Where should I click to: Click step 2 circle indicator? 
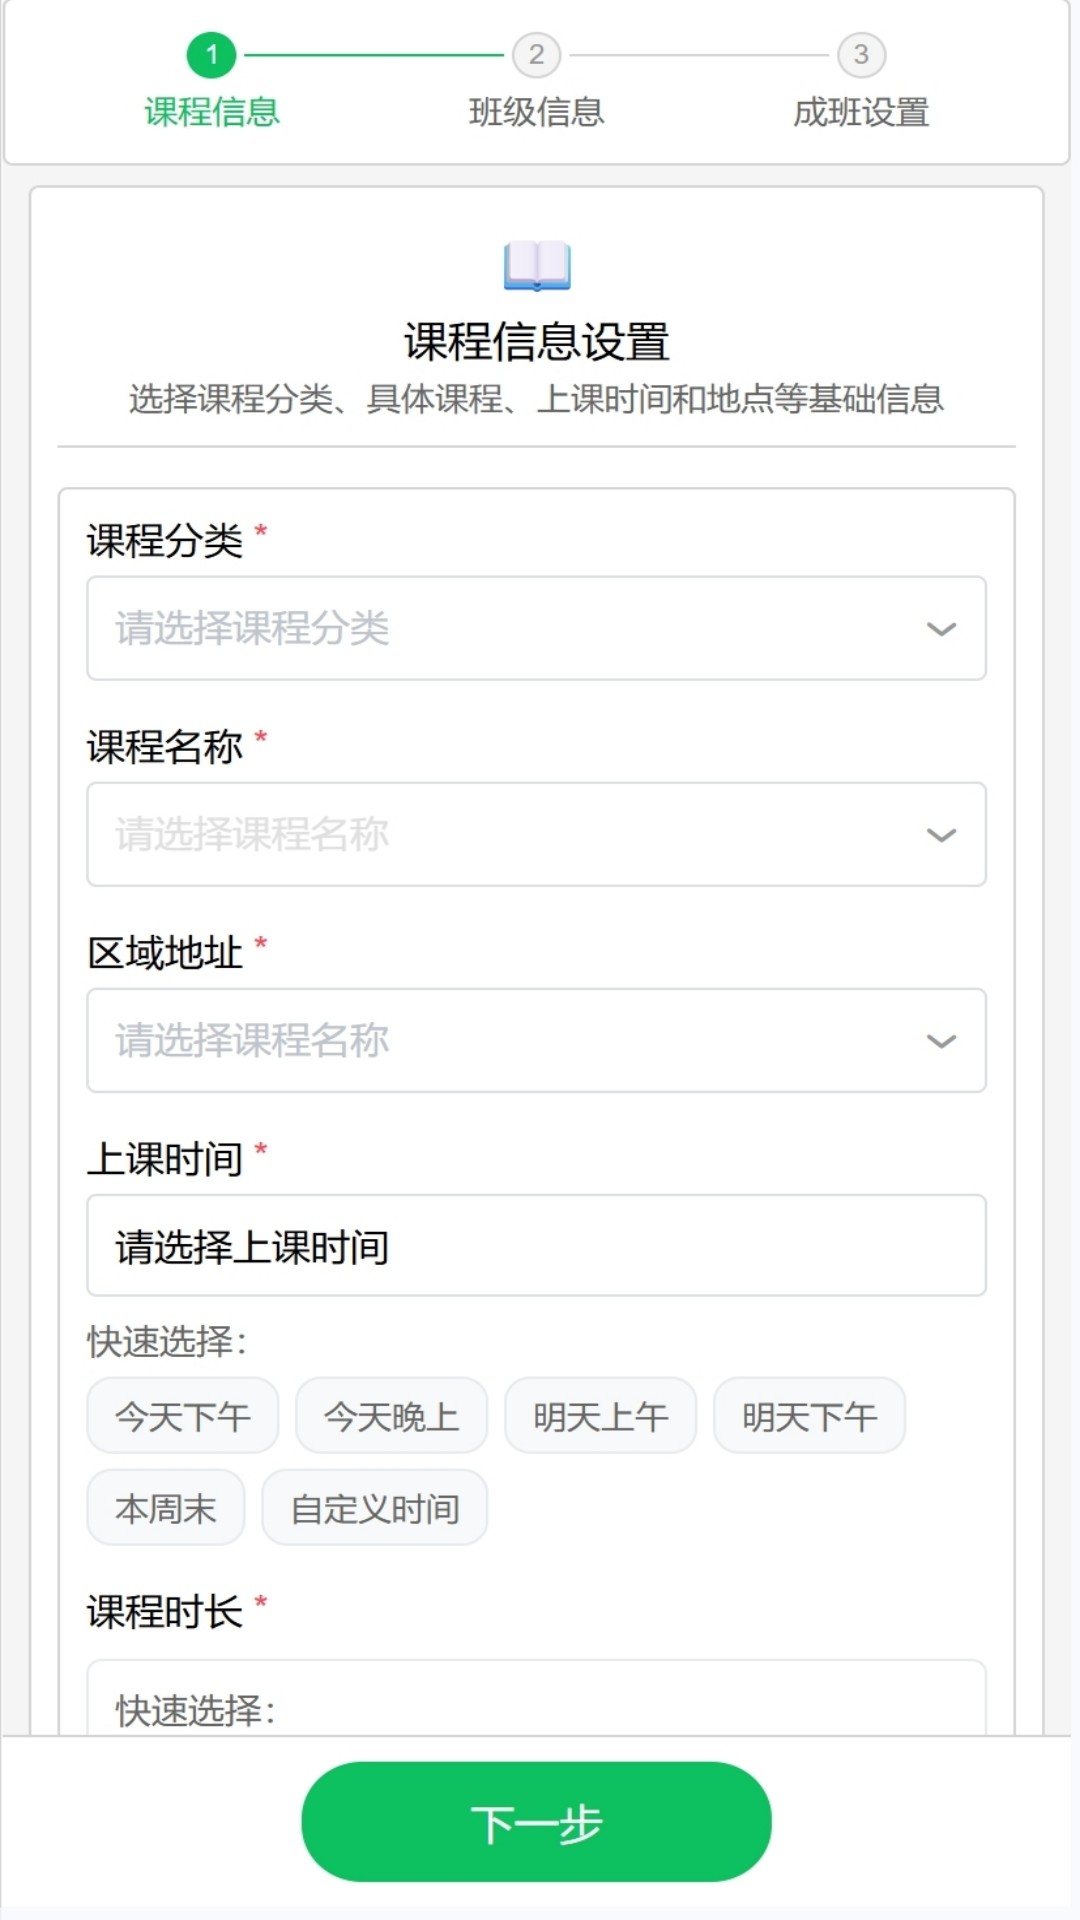[537, 57]
